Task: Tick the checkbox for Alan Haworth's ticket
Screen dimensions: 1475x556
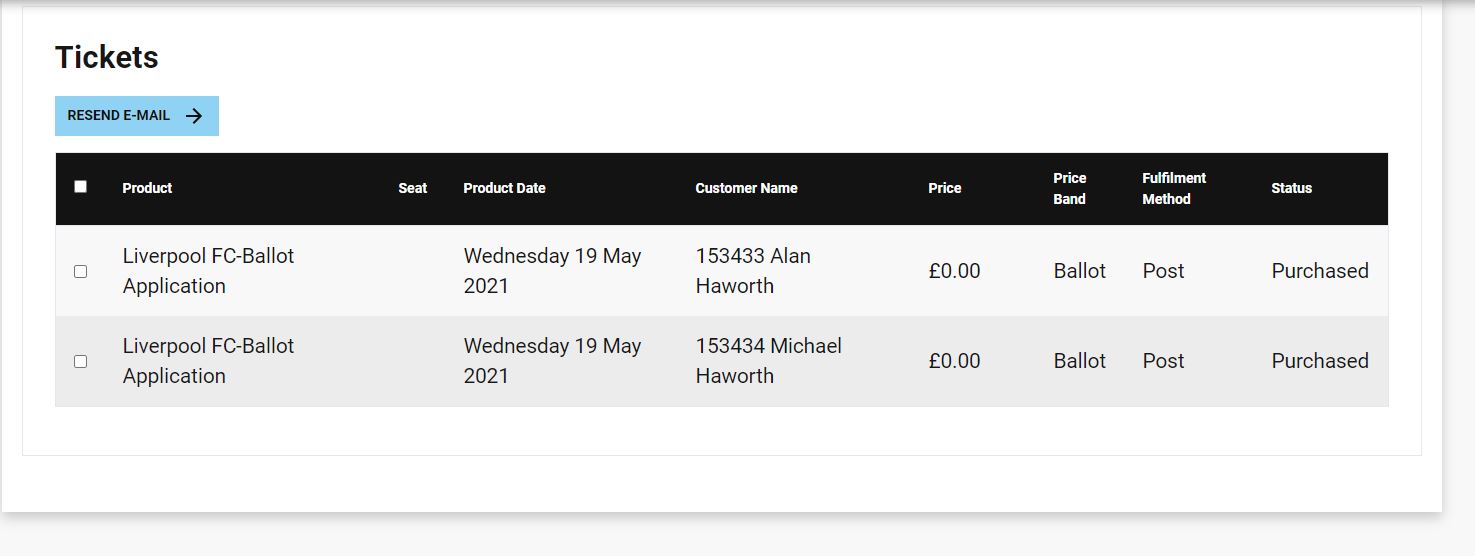Action: pyautogui.click(x=81, y=271)
